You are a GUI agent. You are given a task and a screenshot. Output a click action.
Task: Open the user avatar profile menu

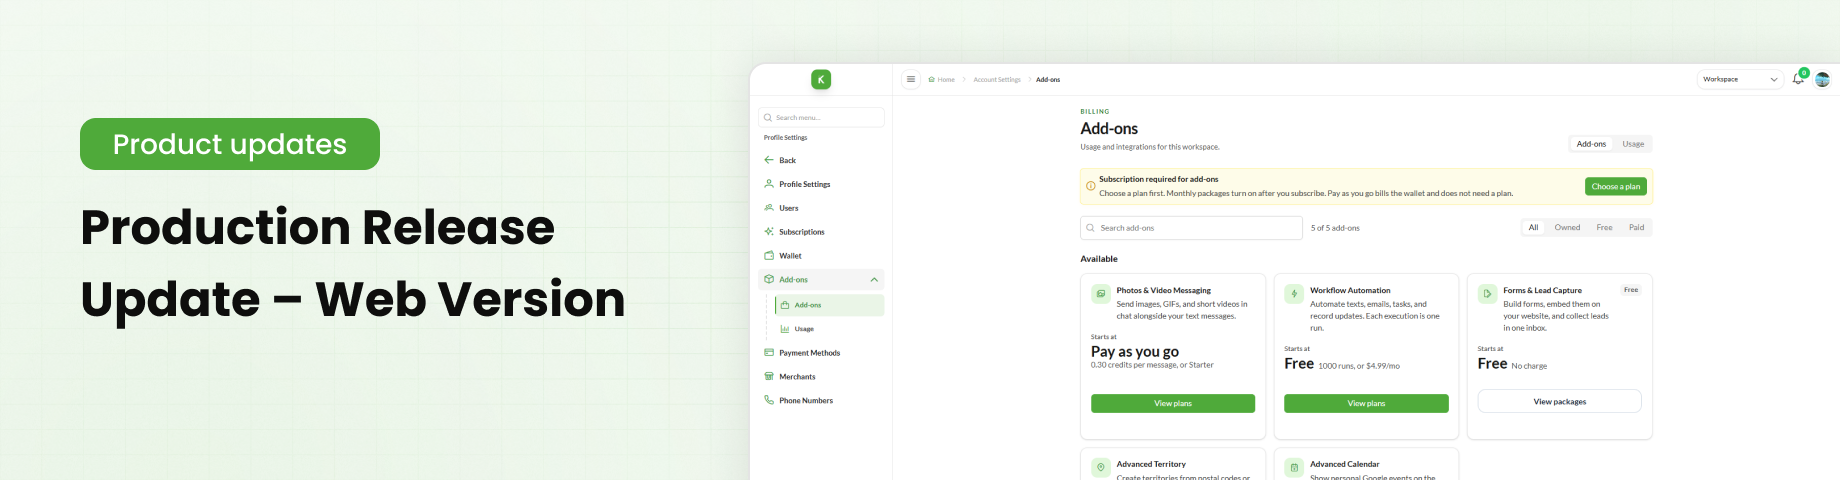tap(1822, 79)
